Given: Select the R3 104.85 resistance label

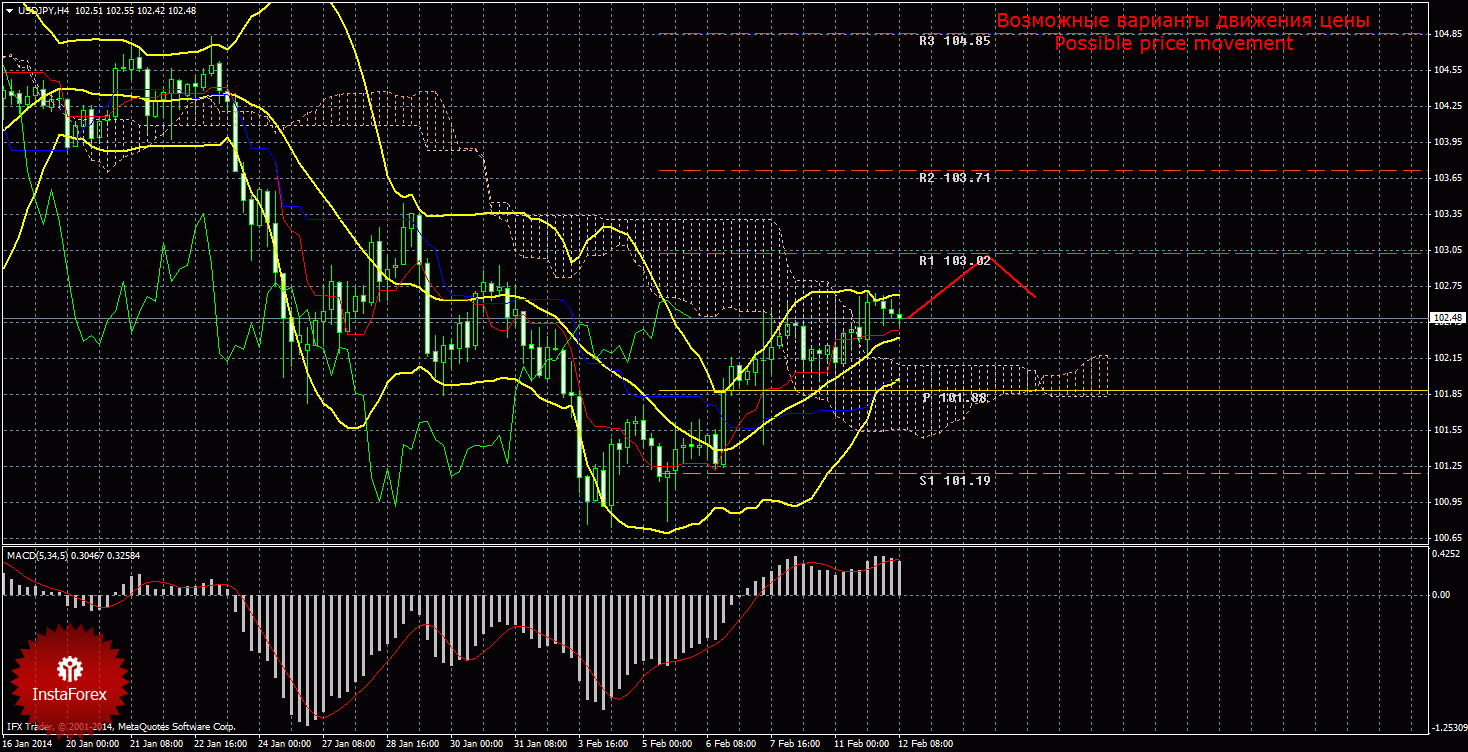Looking at the screenshot, I should [x=954, y=41].
